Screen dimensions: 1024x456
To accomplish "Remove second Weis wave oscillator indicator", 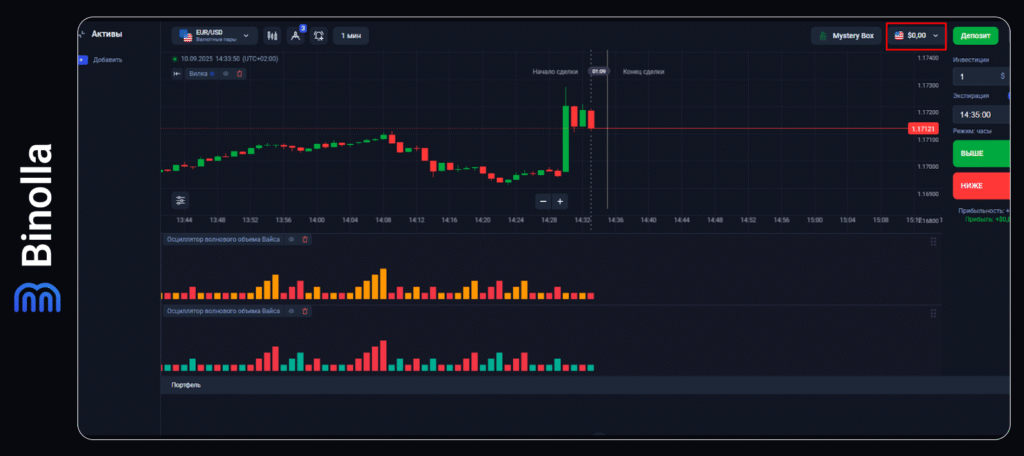I will point(305,312).
